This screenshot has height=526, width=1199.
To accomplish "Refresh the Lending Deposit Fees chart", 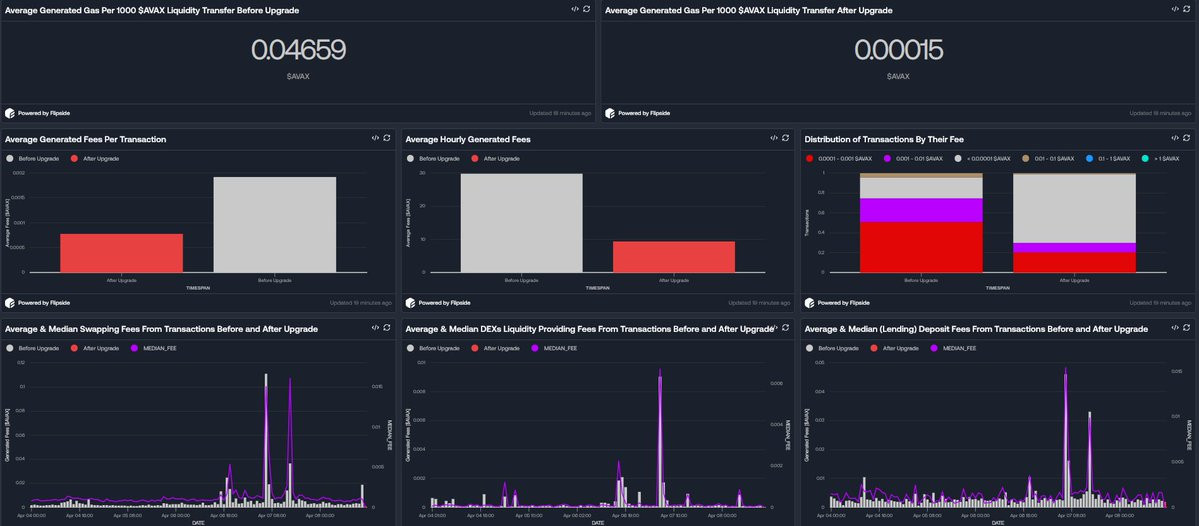I will (1187, 328).
